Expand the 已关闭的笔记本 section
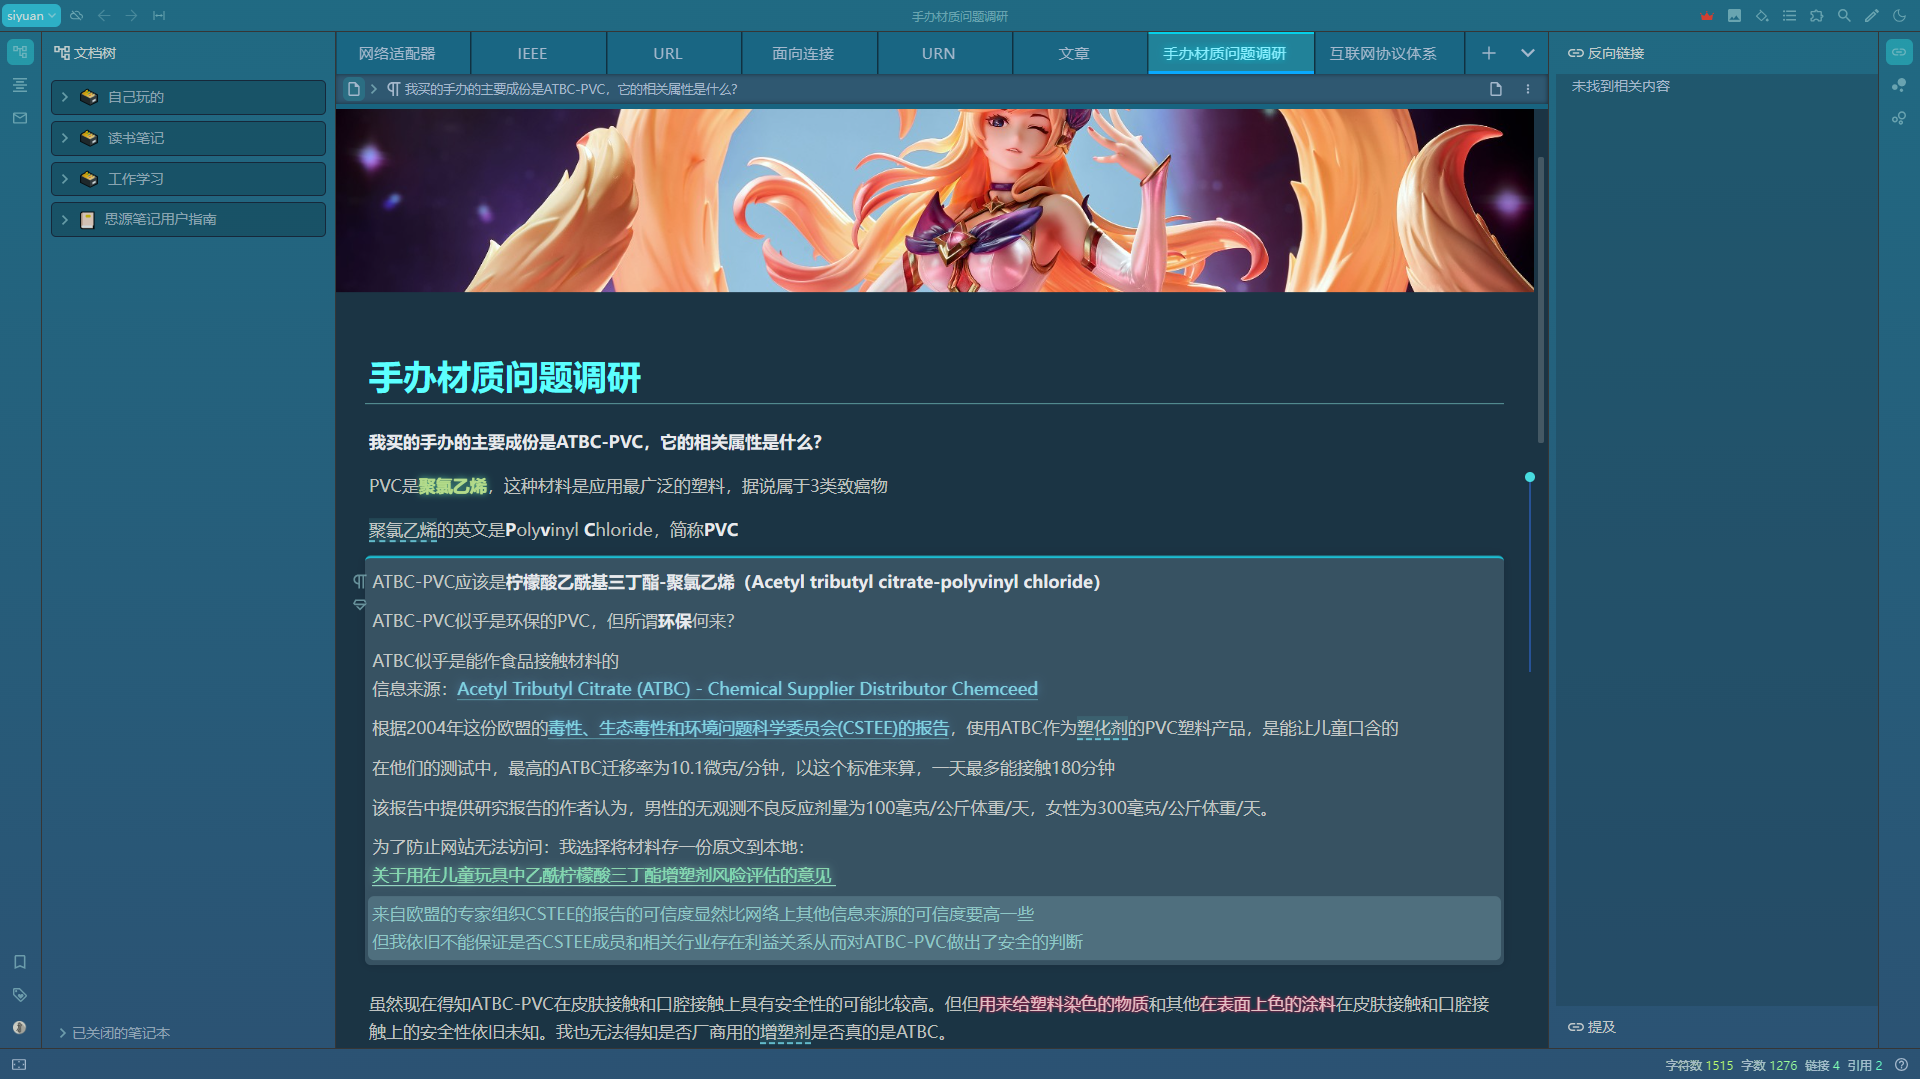 click(114, 1033)
